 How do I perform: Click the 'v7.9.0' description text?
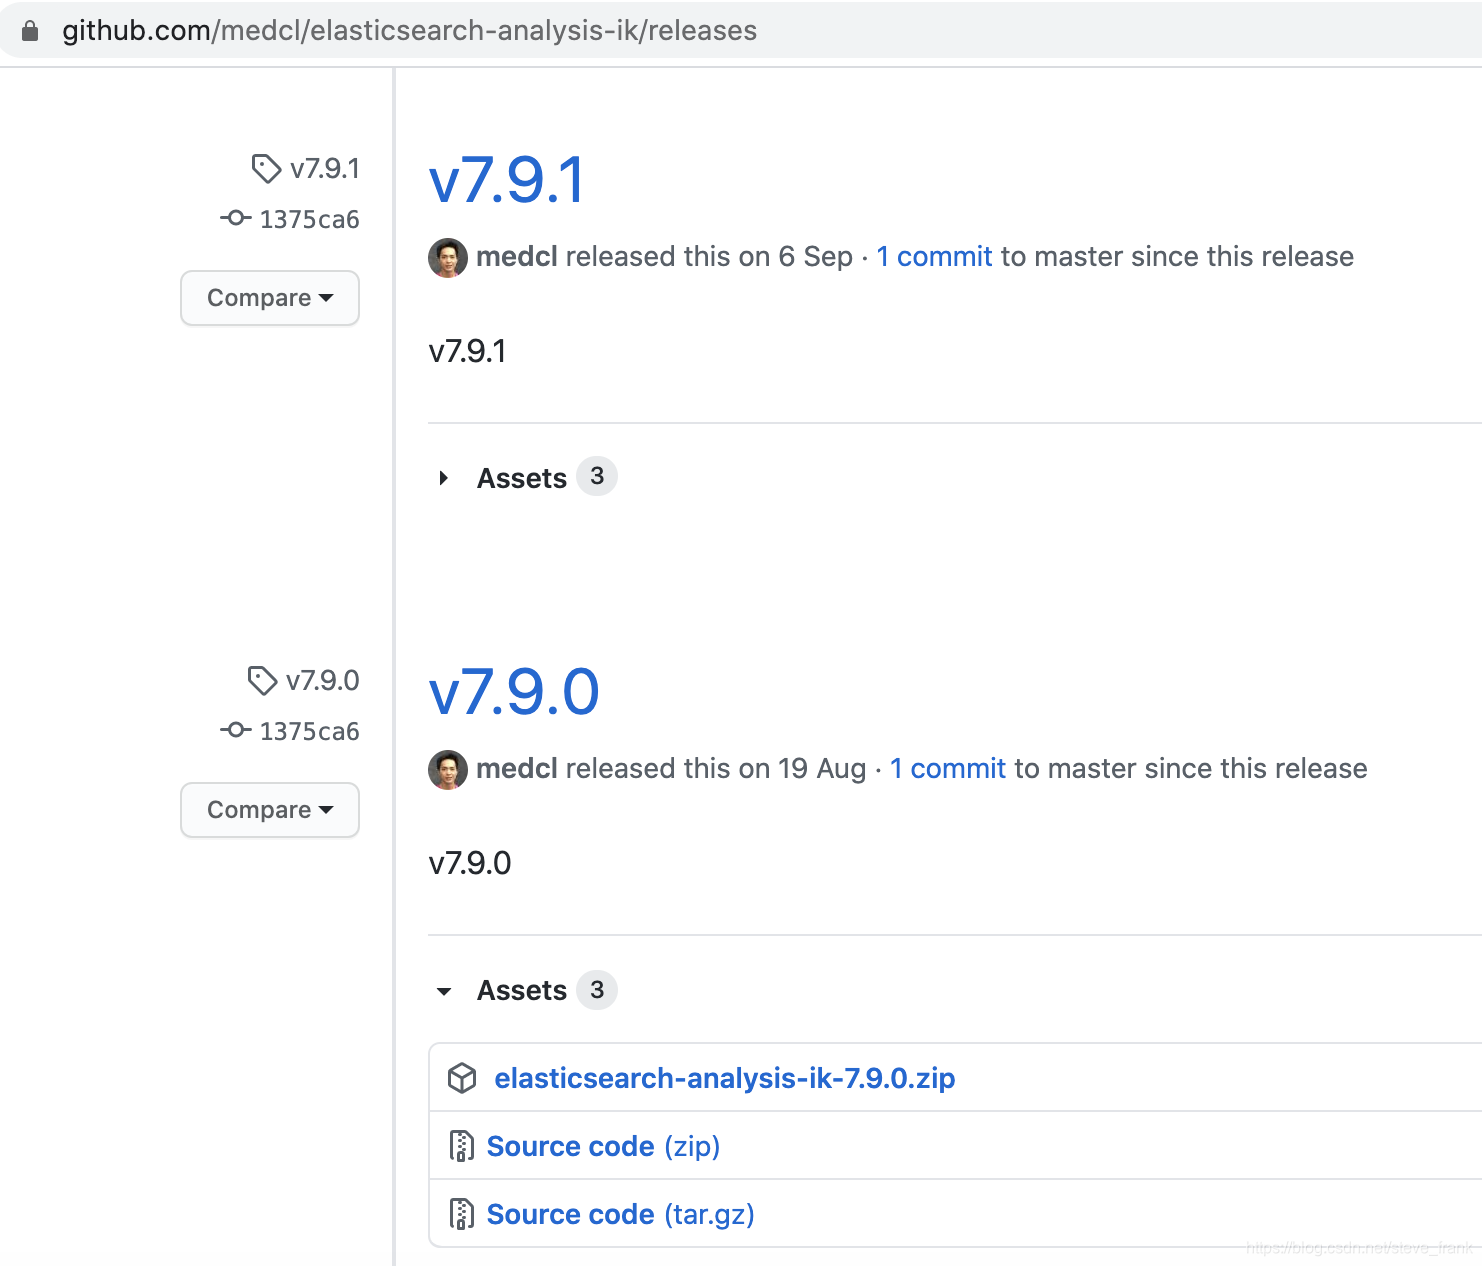click(470, 863)
